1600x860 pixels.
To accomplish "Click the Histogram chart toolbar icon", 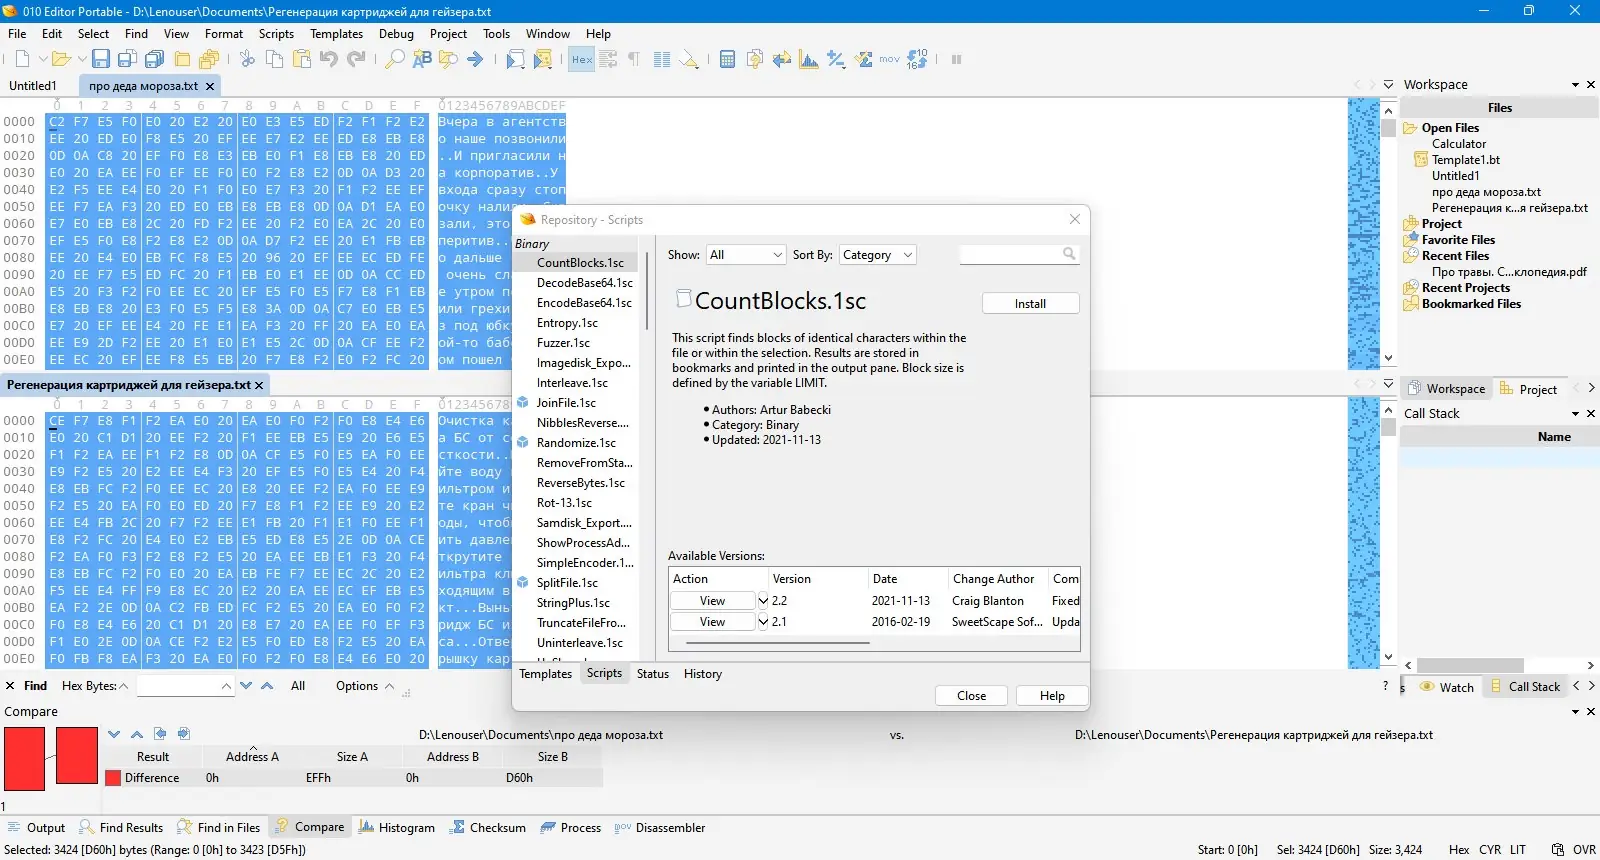I will (x=809, y=60).
